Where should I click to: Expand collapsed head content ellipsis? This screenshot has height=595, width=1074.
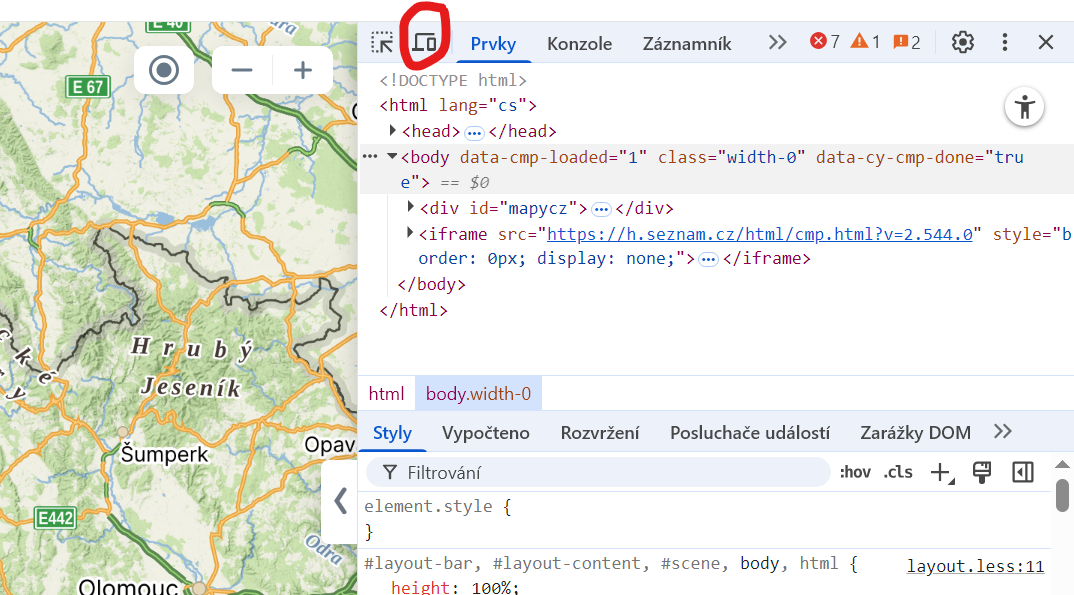[x=474, y=133]
